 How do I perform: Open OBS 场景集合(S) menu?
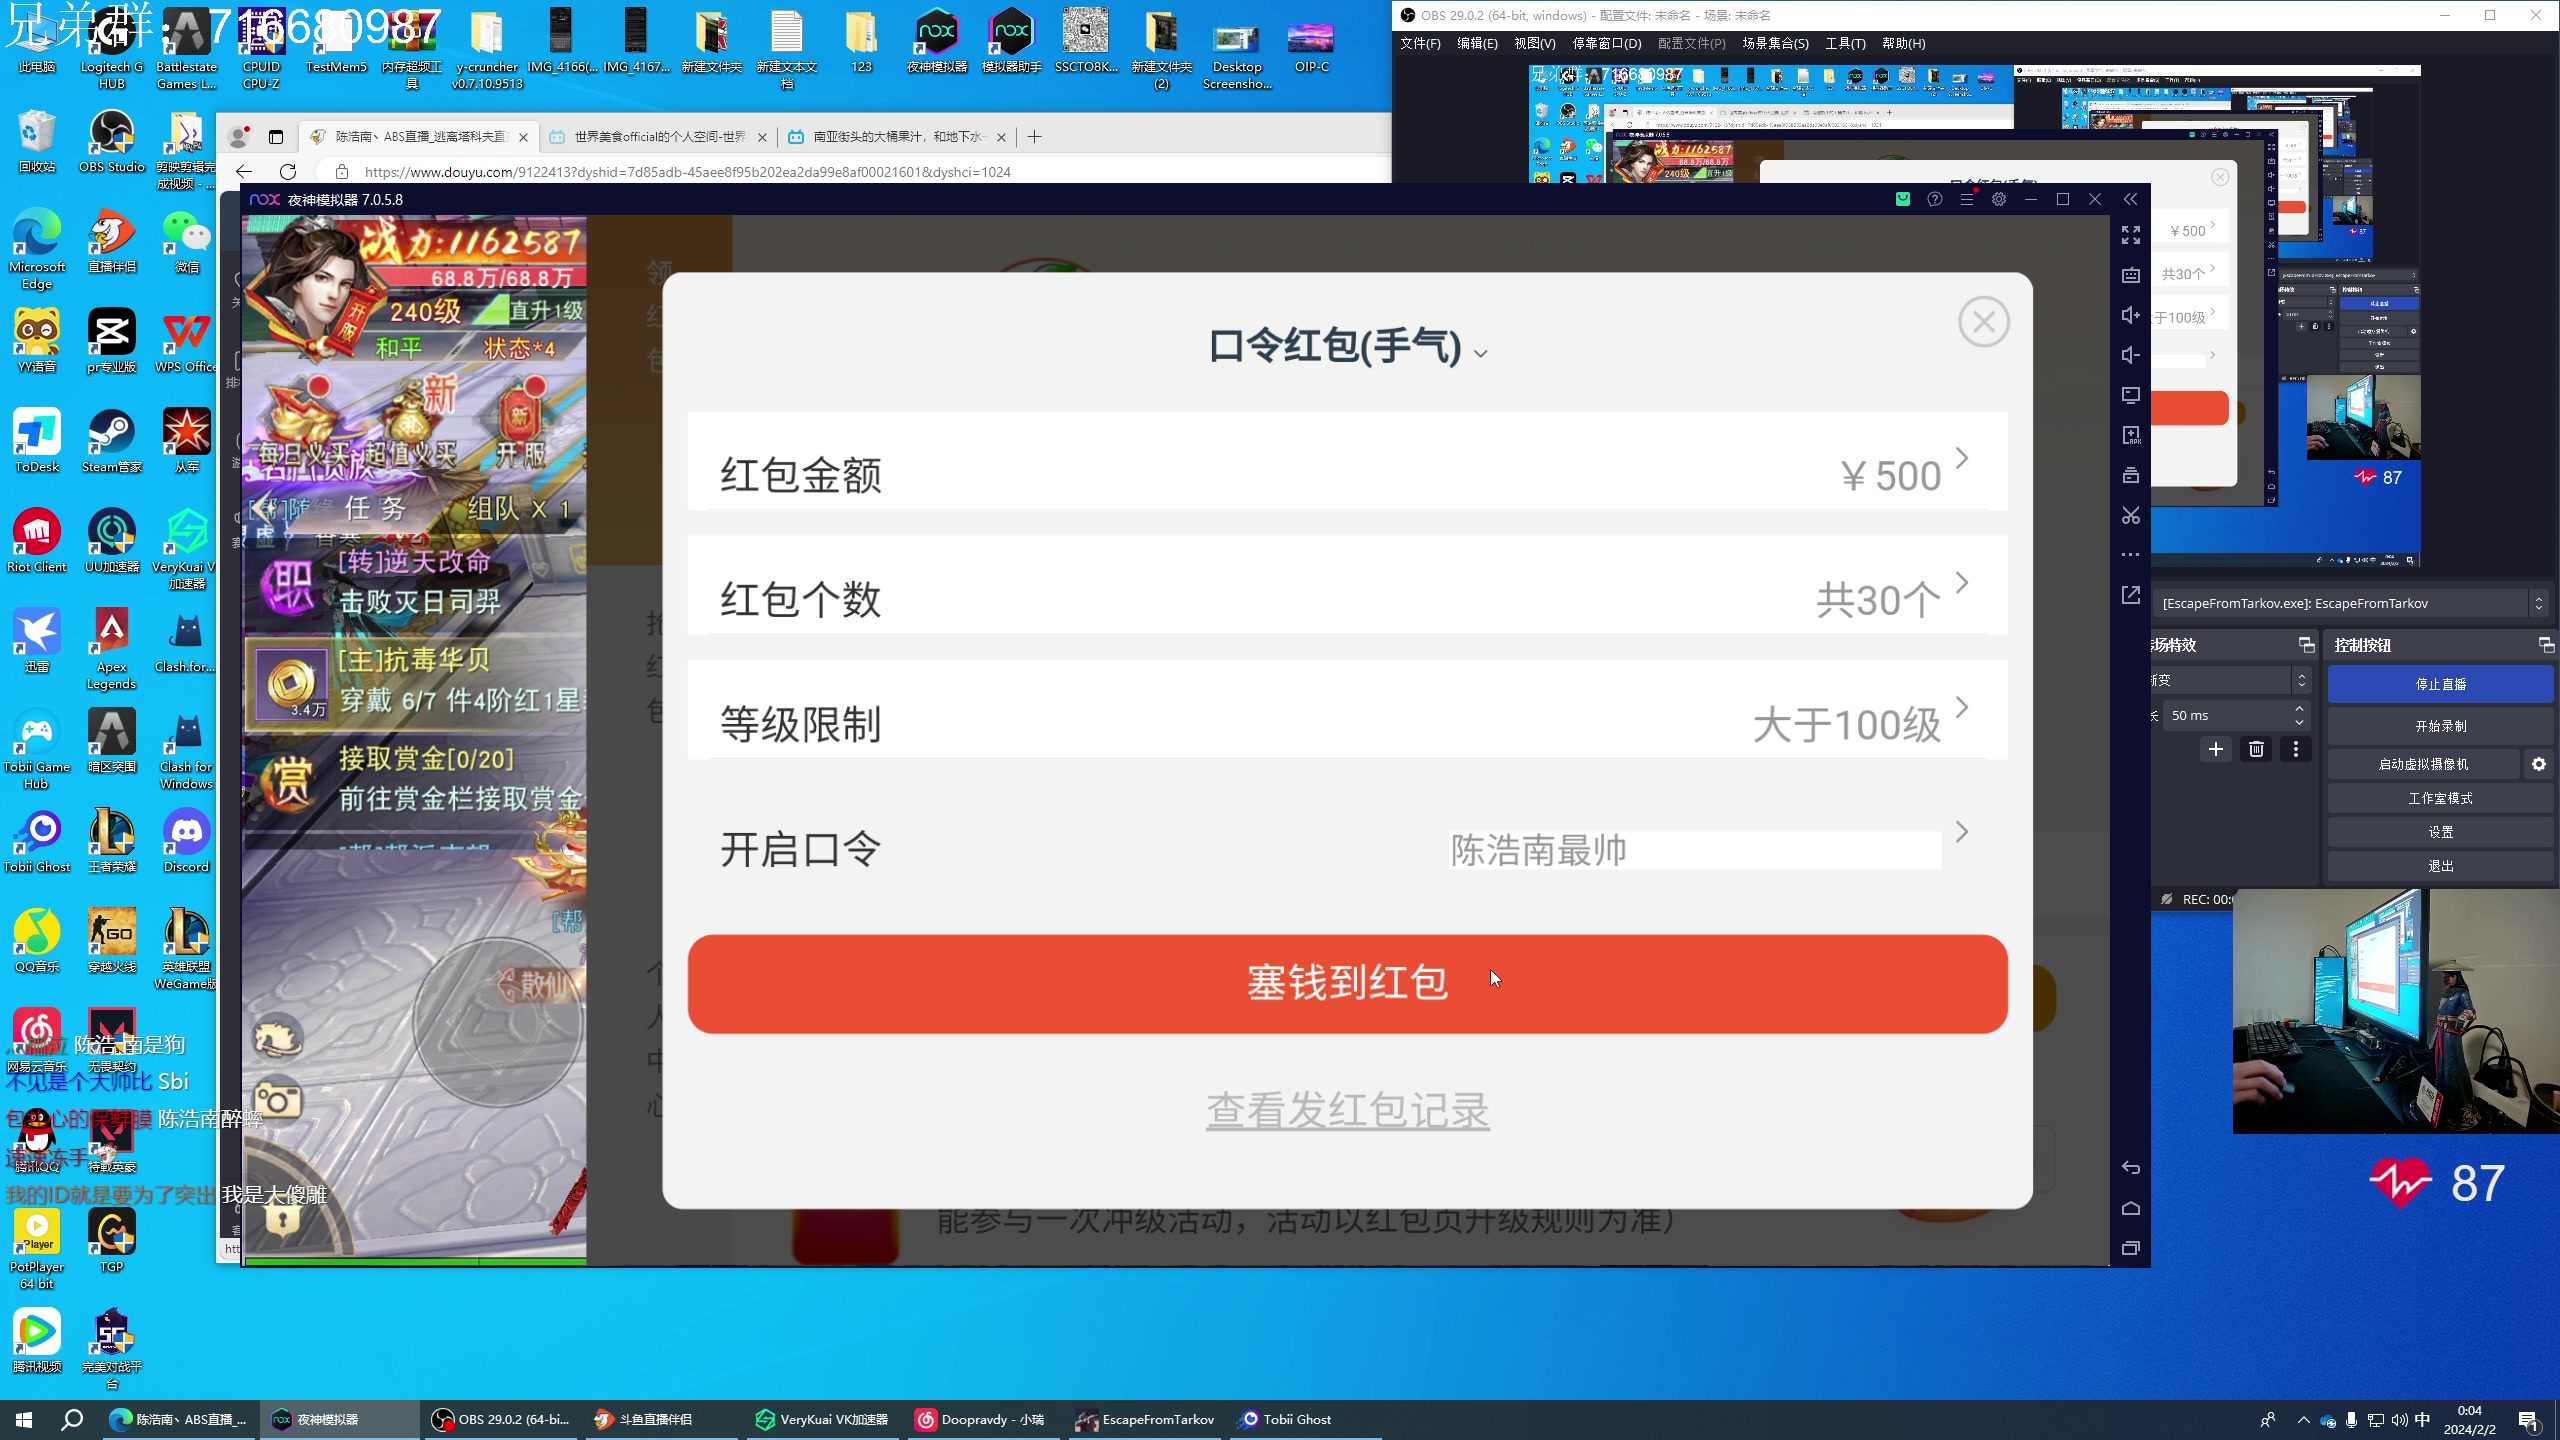1775,43
